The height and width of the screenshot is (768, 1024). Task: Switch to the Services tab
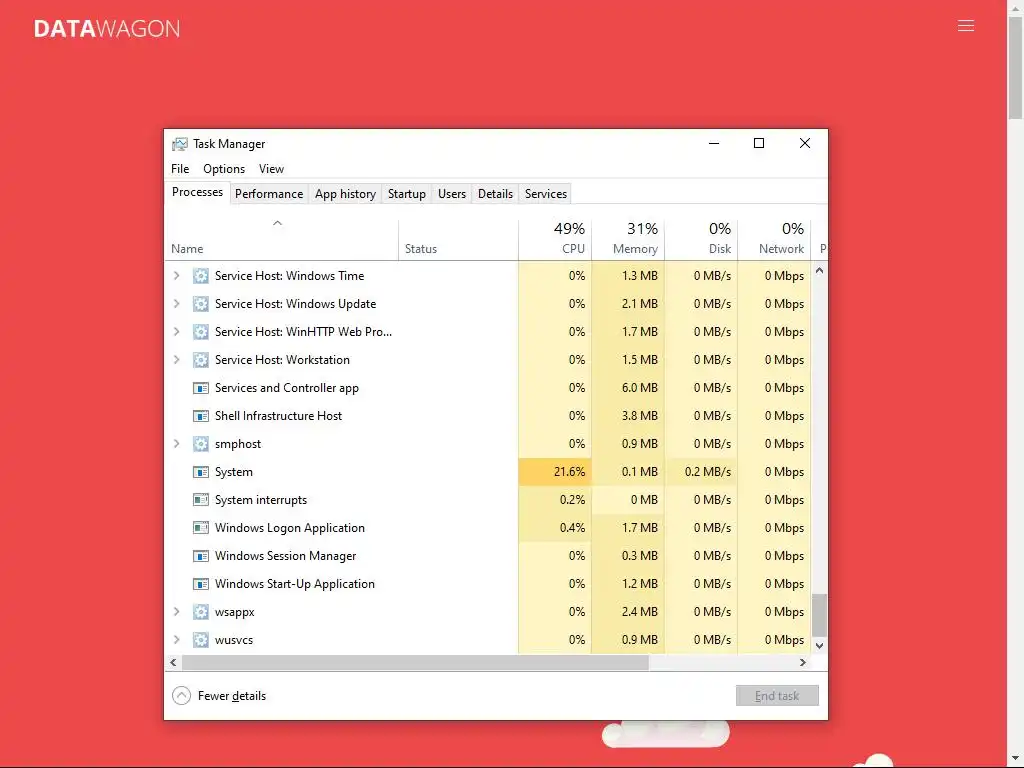coord(546,194)
